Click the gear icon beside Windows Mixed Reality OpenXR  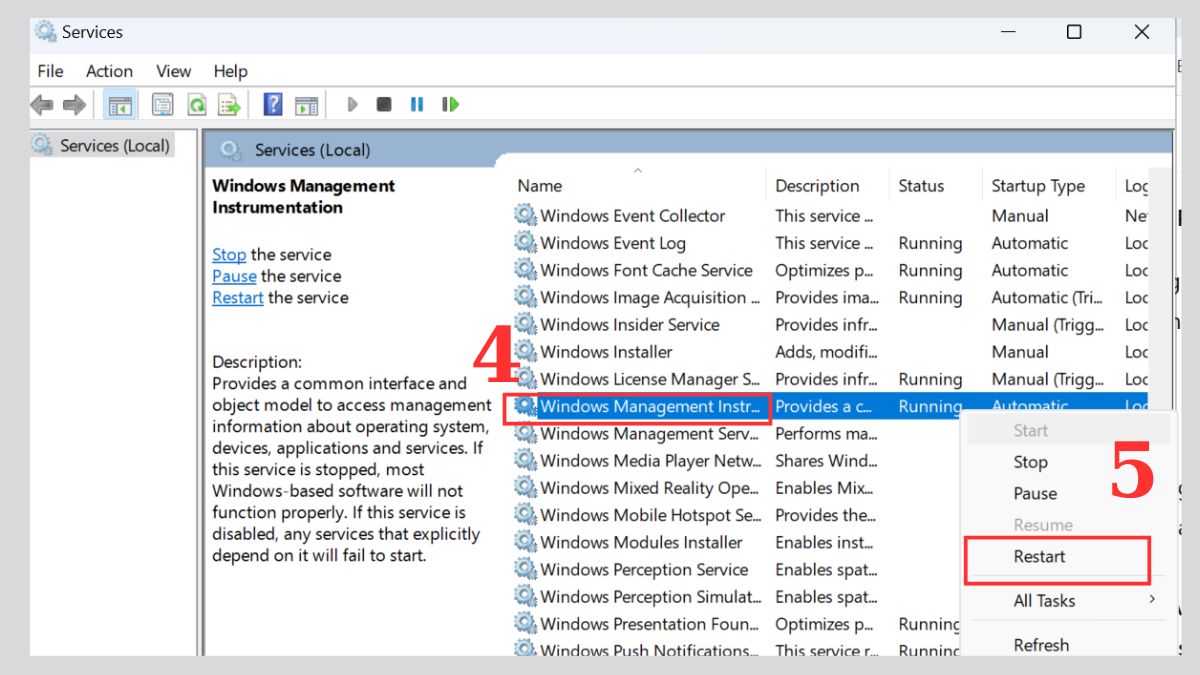tap(525, 488)
